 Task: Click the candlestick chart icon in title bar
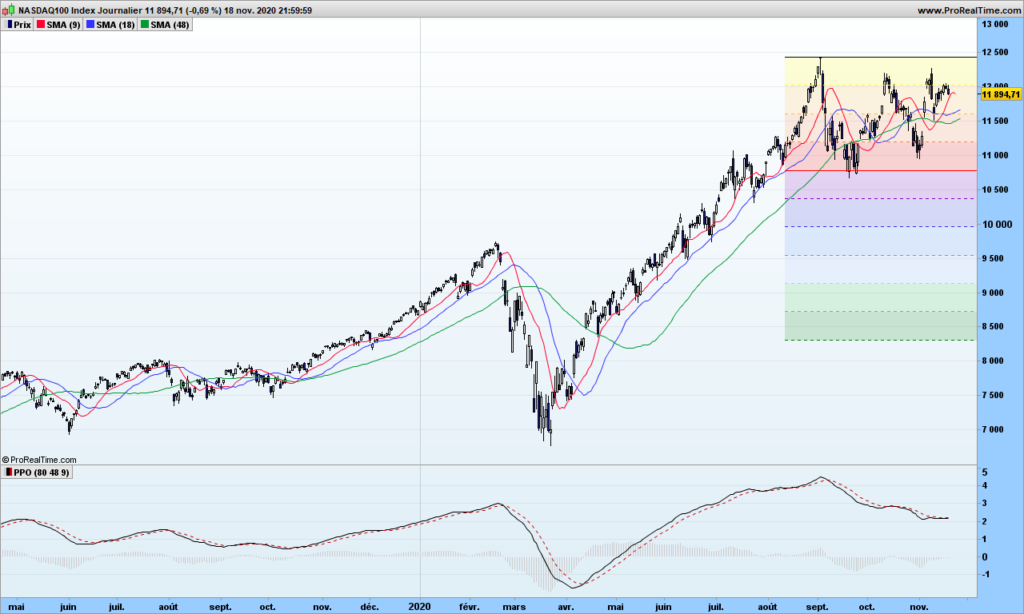coord(8,10)
